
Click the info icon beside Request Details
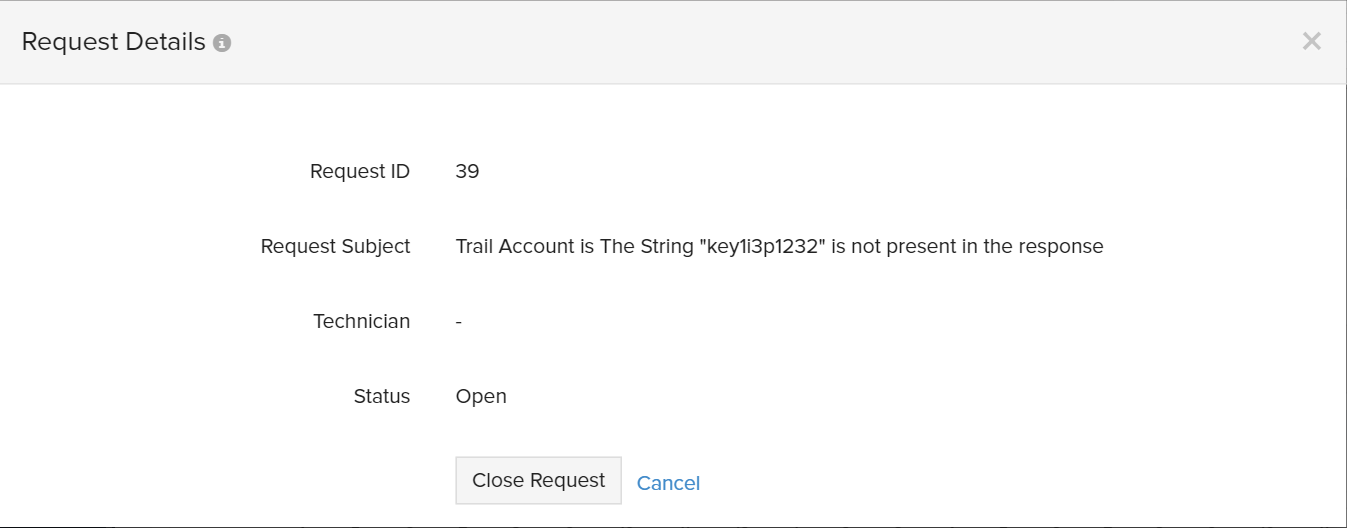click(x=222, y=43)
